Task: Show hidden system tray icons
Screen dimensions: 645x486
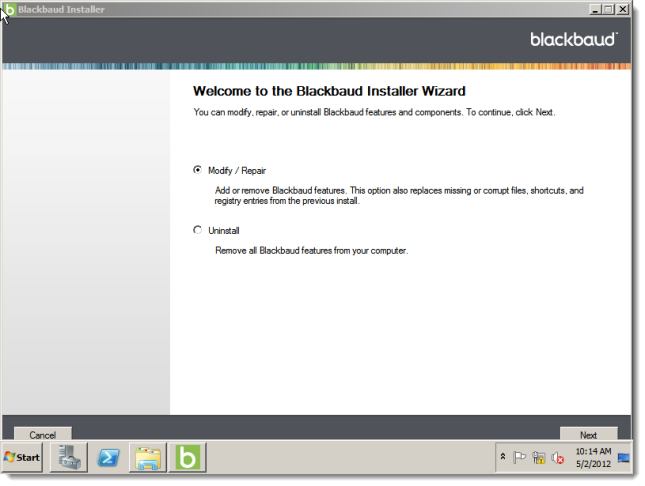Action: pyautogui.click(x=503, y=456)
